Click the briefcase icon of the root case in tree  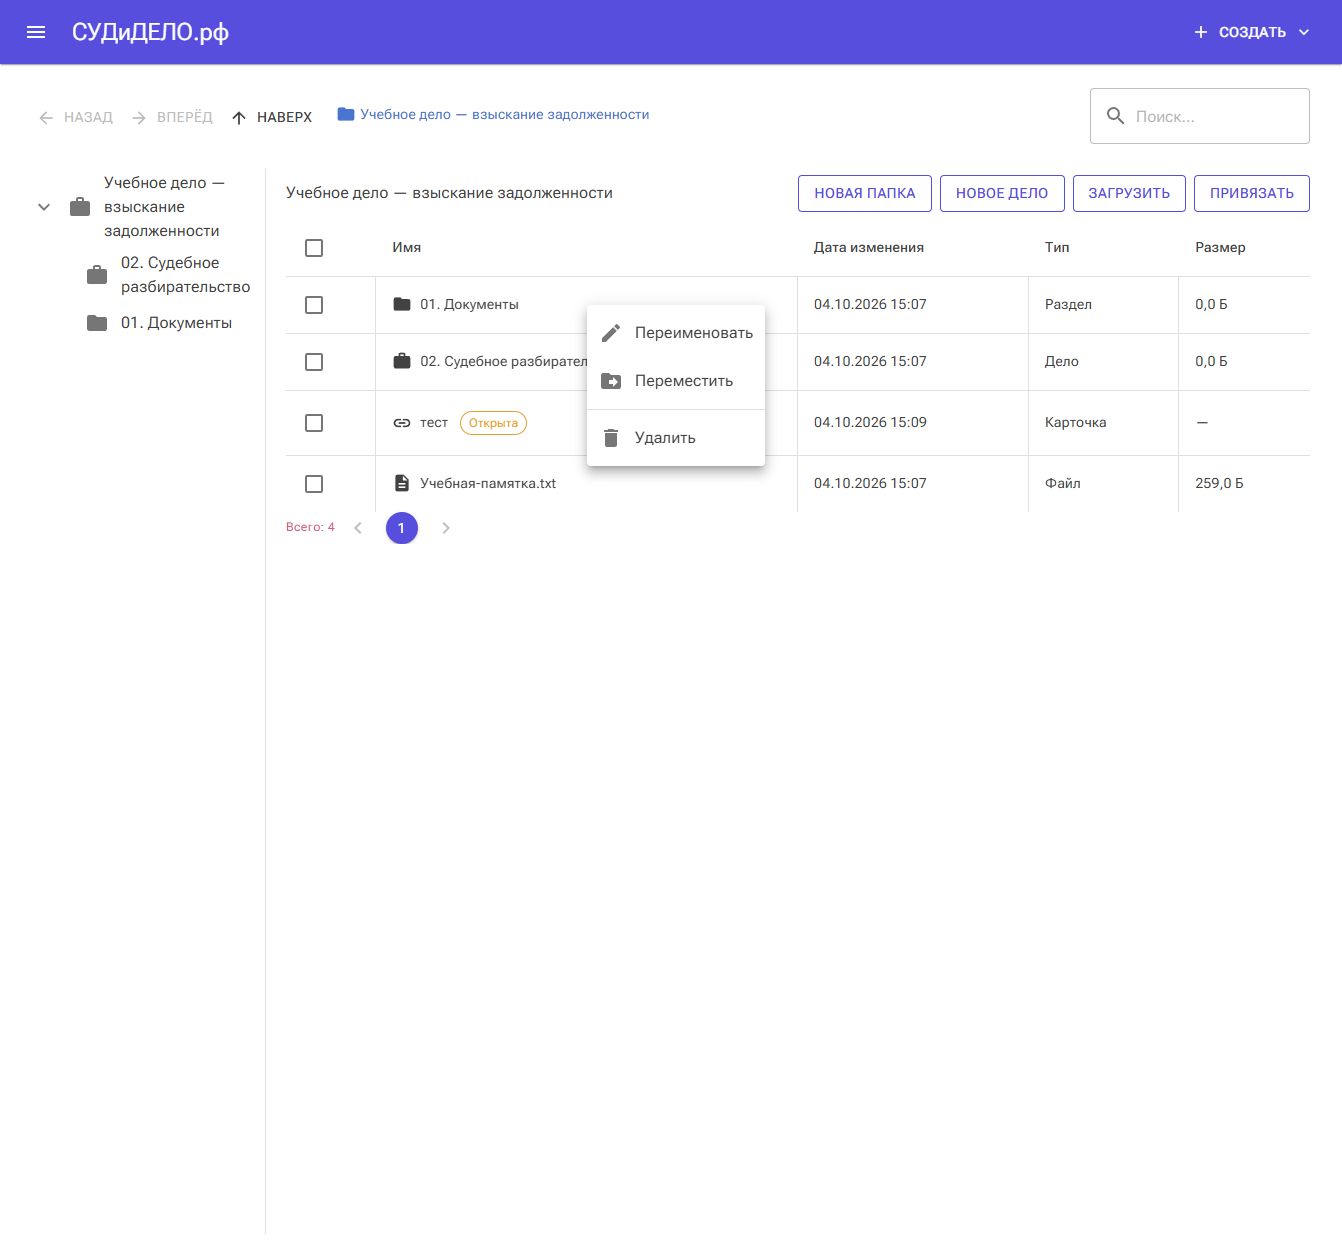pos(80,207)
